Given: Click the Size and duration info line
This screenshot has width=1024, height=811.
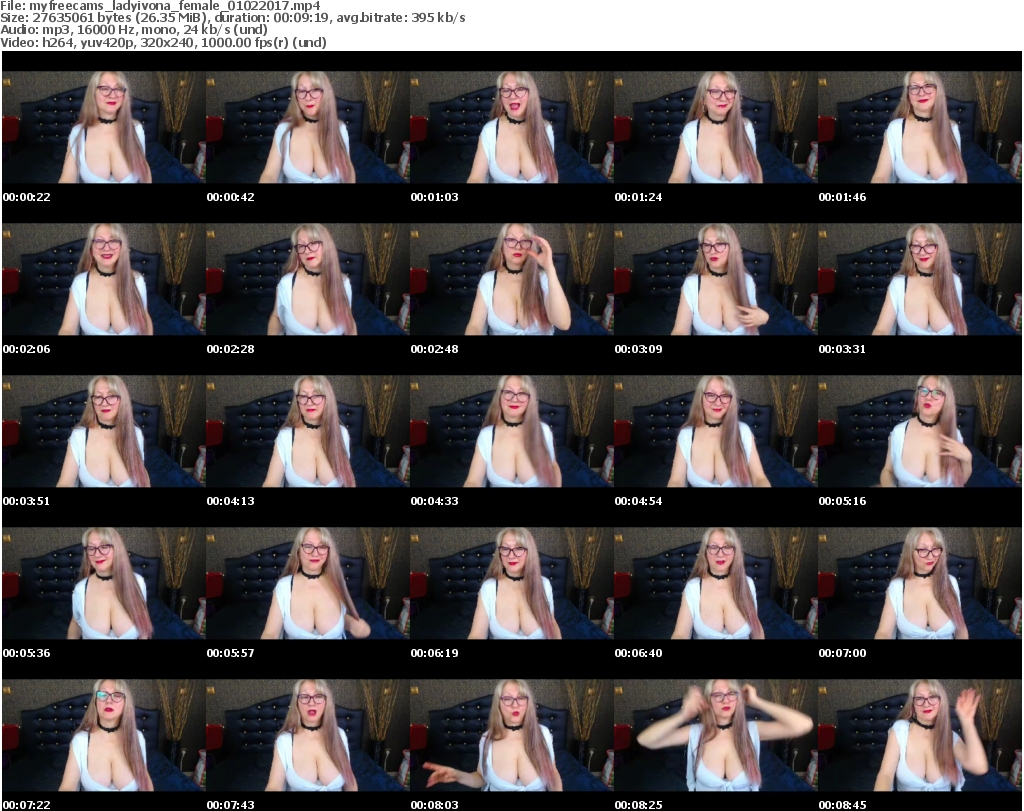Looking at the screenshot, I should [232, 18].
